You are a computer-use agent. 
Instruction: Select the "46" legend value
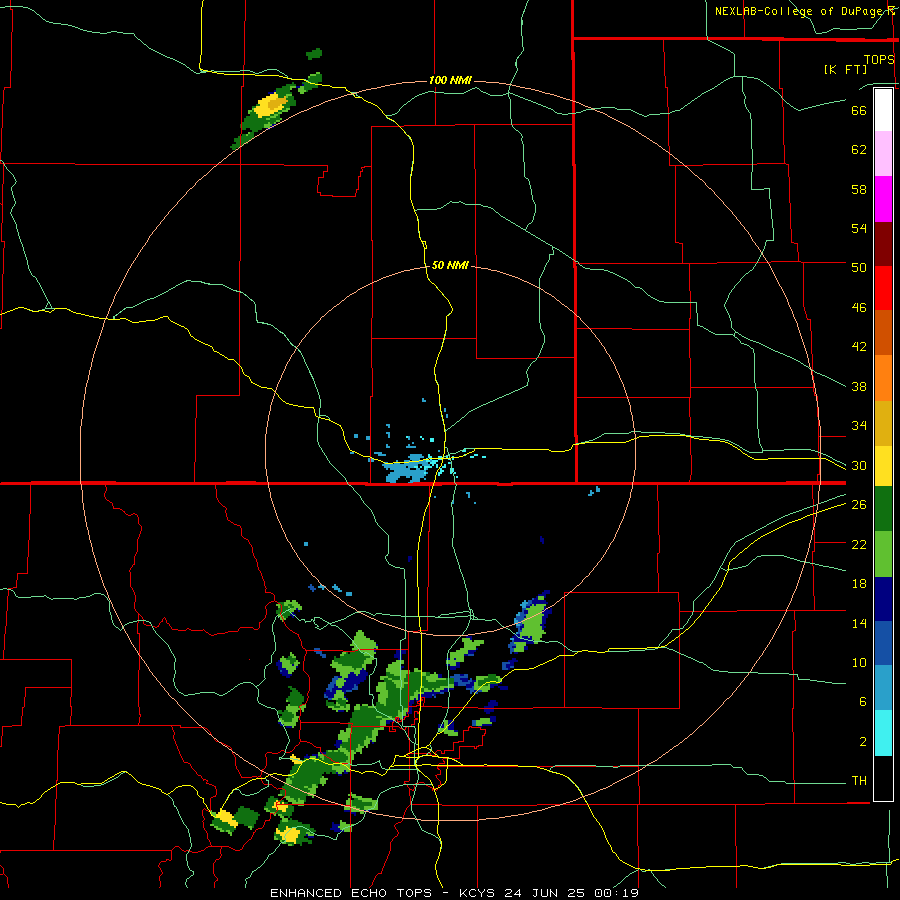859,308
